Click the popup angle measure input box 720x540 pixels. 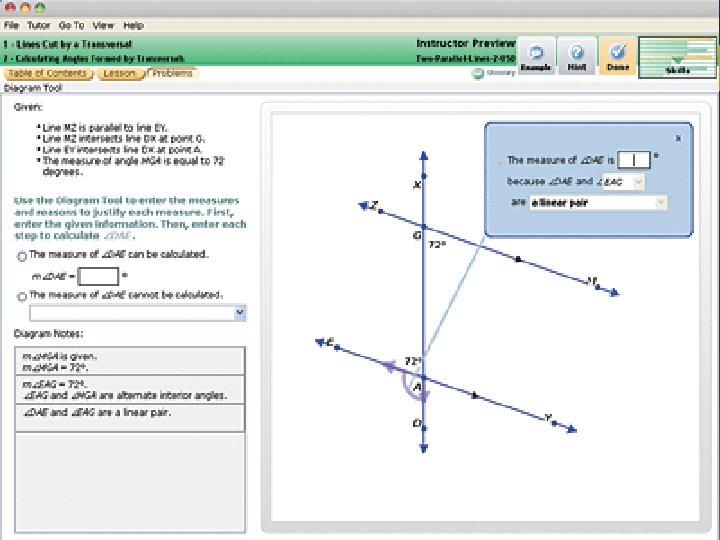coord(634,160)
